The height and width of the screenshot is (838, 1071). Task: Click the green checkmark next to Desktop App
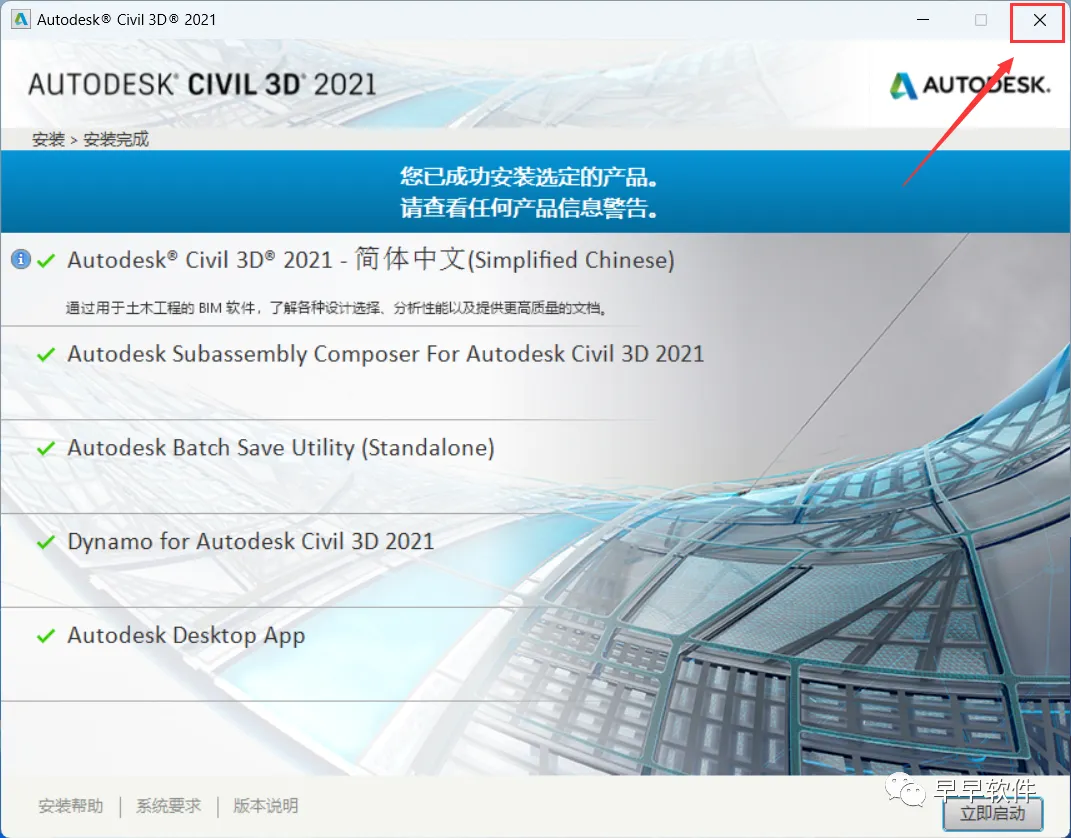coord(46,636)
